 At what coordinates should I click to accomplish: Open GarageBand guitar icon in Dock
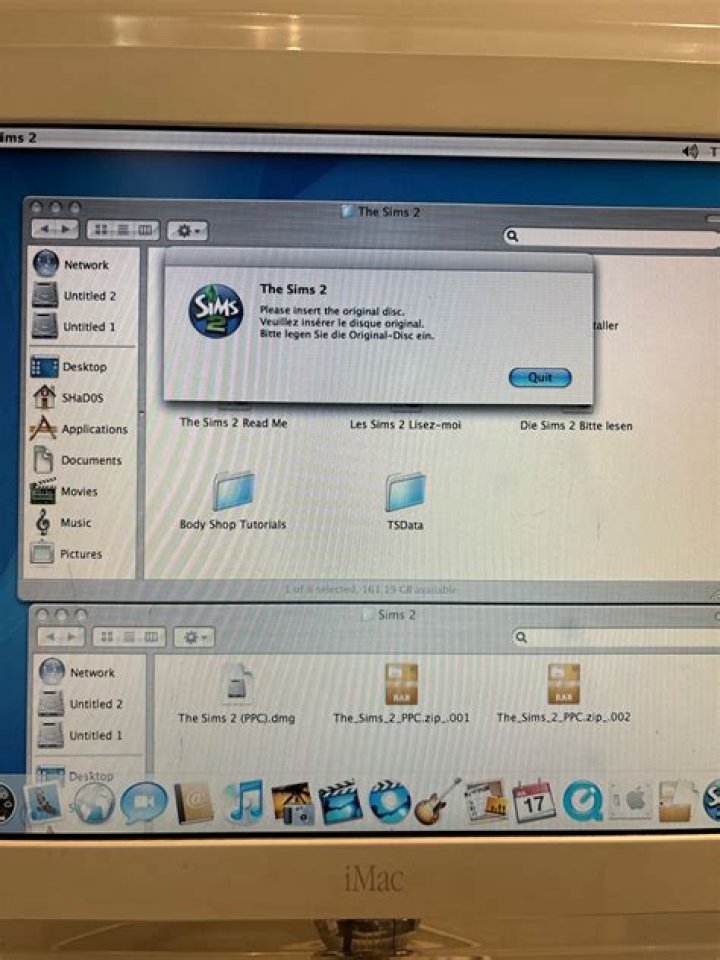(437, 802)
